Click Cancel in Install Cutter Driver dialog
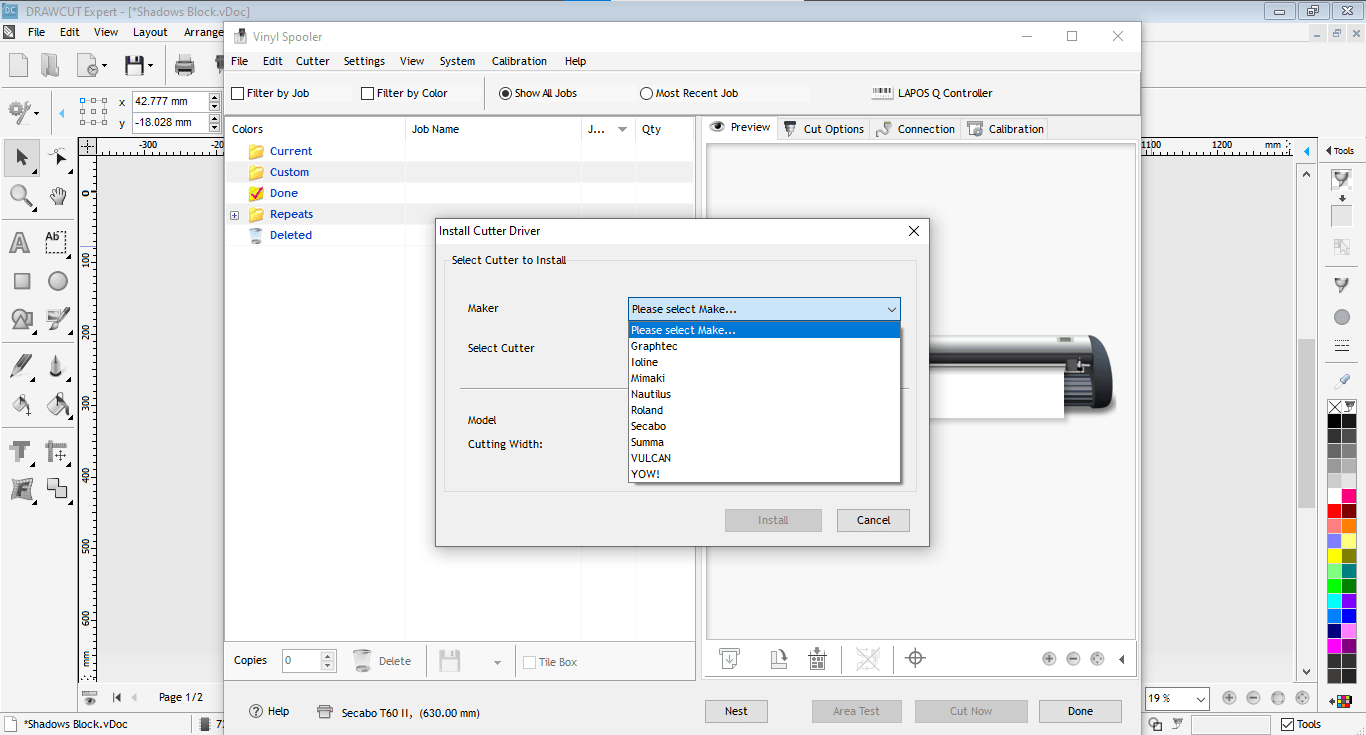Viewport: 1366px width, 735px height. pyautogui.click(x=873, y=520)
